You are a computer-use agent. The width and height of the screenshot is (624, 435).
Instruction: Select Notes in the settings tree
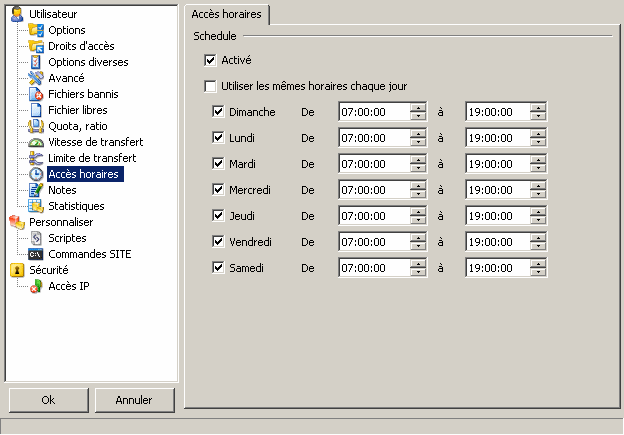[62, 190]
